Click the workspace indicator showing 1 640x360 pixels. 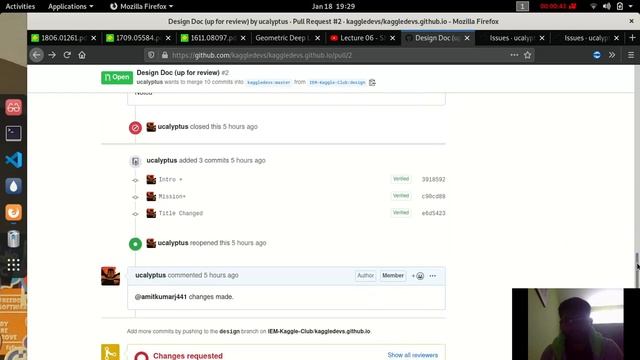pyautogui.click(x=522, y=6)
